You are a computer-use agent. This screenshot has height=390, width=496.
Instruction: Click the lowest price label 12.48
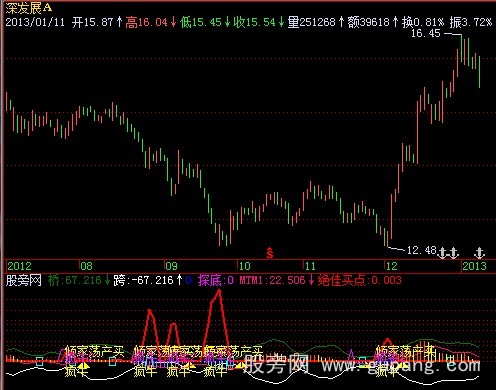click(422, 250)
